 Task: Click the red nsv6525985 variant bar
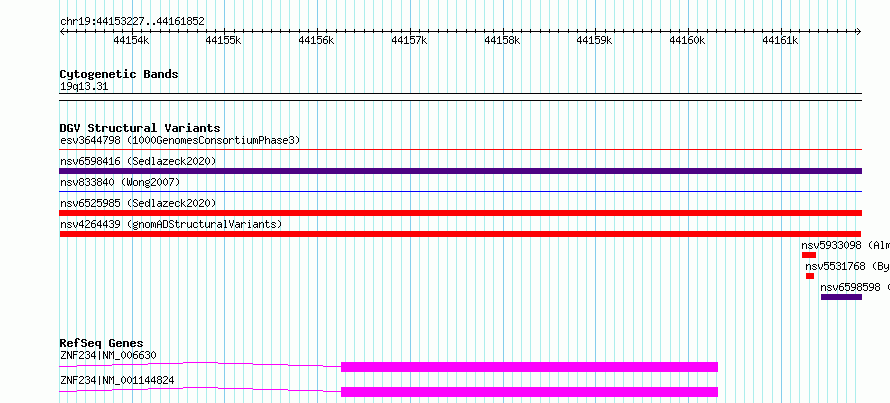460,213
